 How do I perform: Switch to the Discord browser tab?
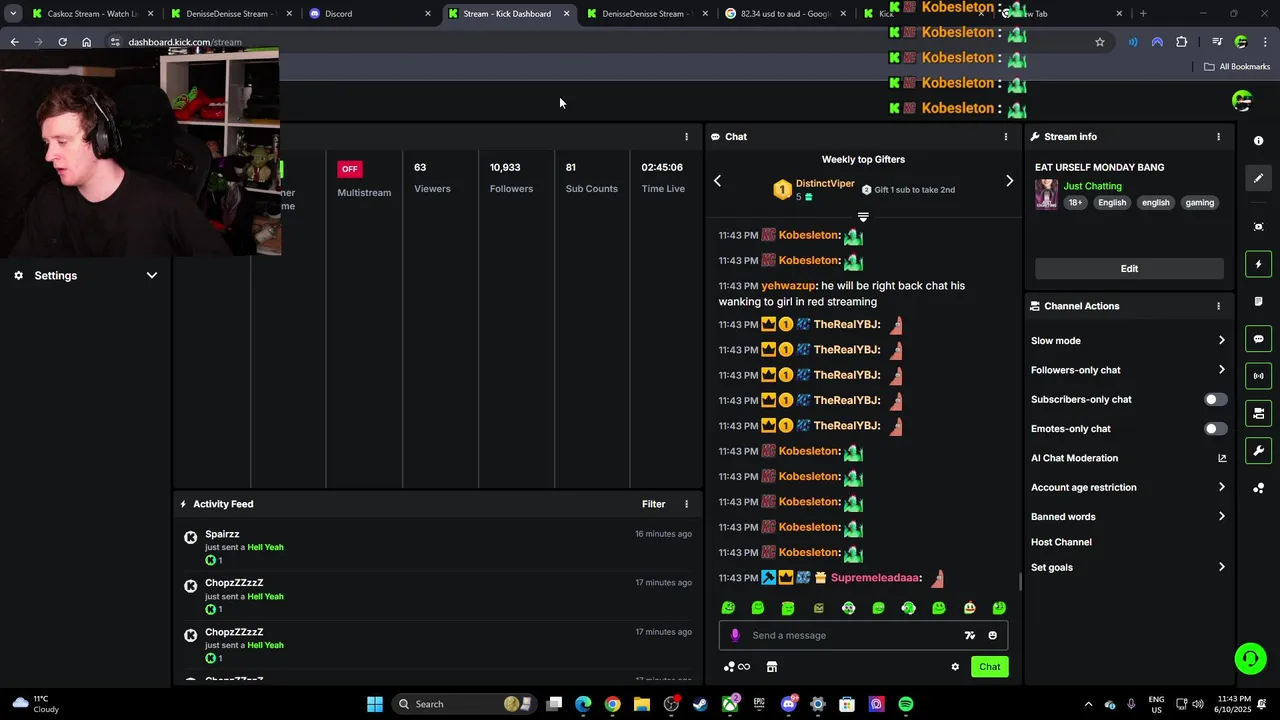tap(370, 14)
